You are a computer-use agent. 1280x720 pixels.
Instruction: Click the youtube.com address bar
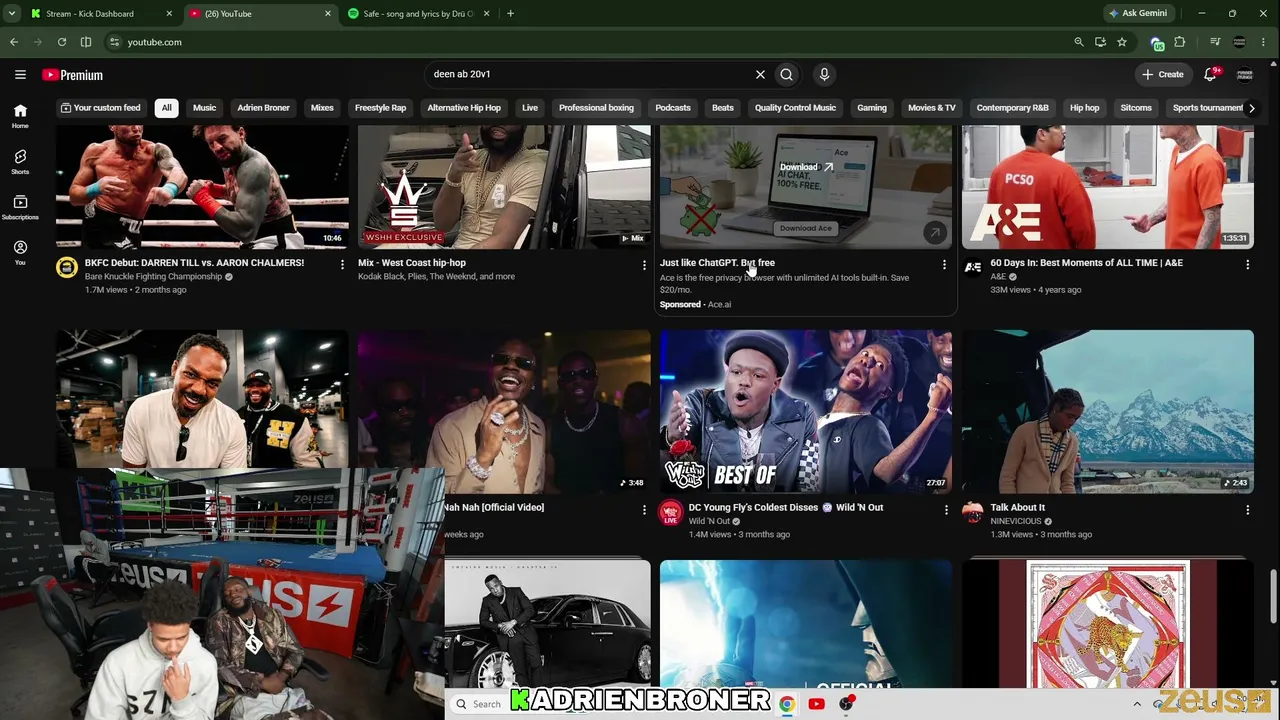[x=590, y=42]
